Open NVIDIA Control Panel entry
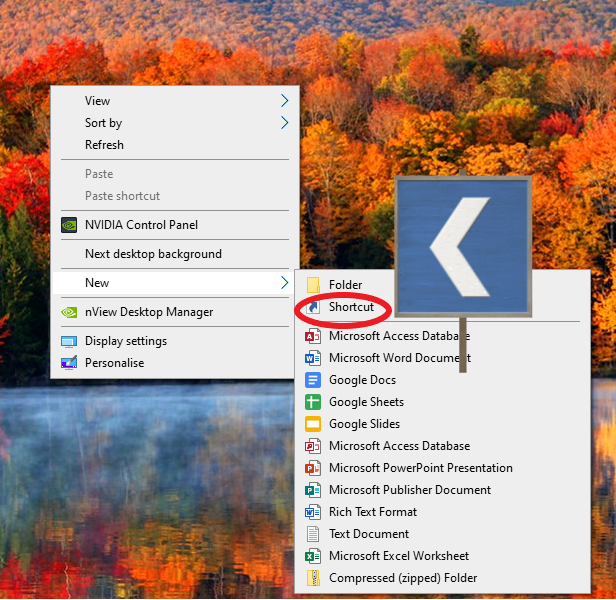This screenshot has width=616, height=600. click(175, 225)
